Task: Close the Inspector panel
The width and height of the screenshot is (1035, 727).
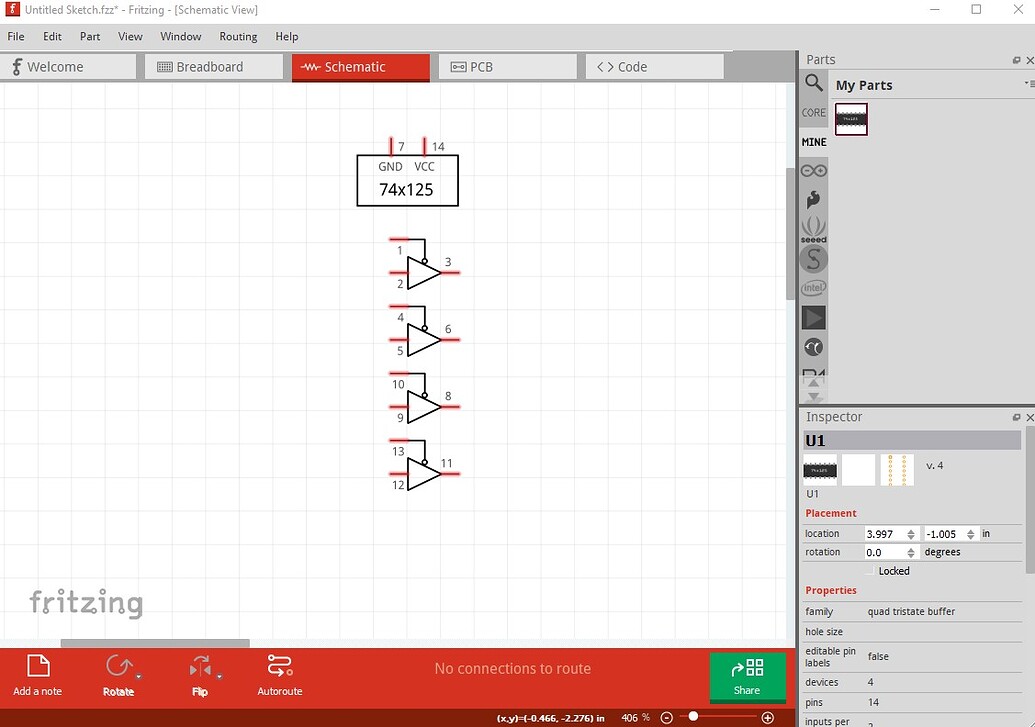Action: pyautogui.click(x=1030, y=417)
